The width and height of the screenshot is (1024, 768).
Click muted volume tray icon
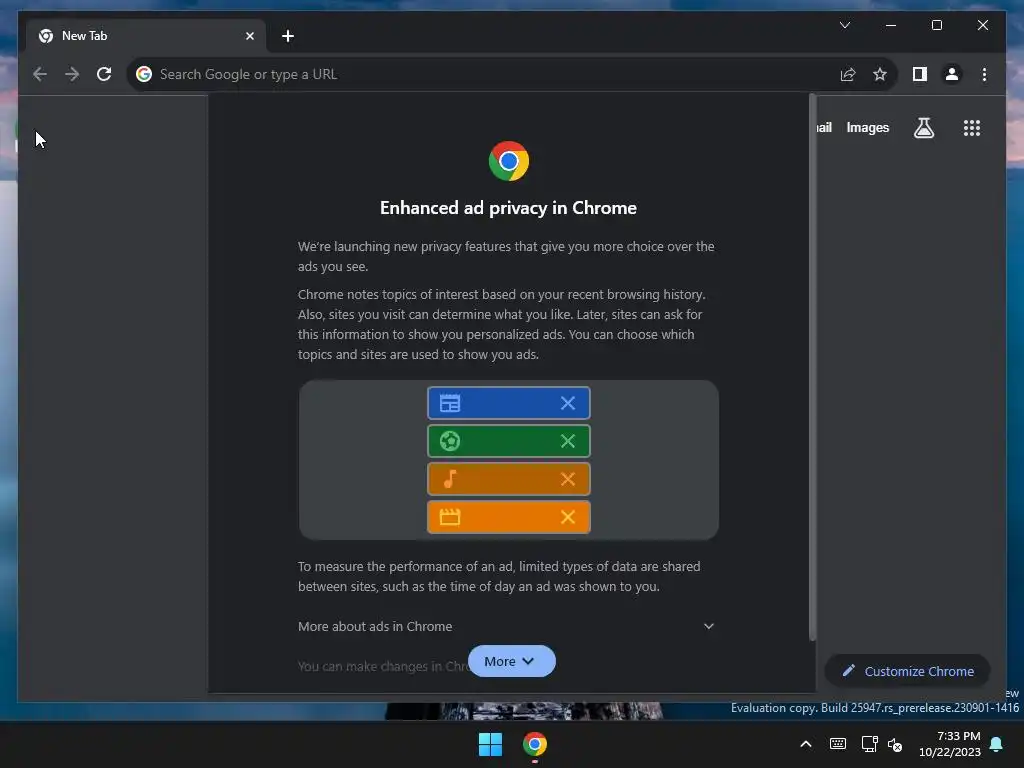click(895, 744)
